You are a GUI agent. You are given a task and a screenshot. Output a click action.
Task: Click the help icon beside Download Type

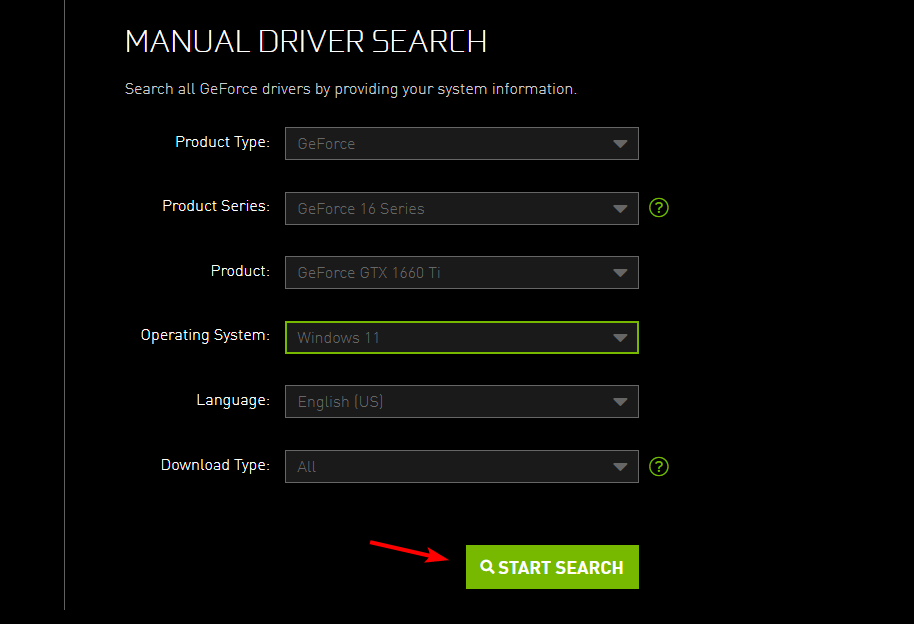(659, 467)
